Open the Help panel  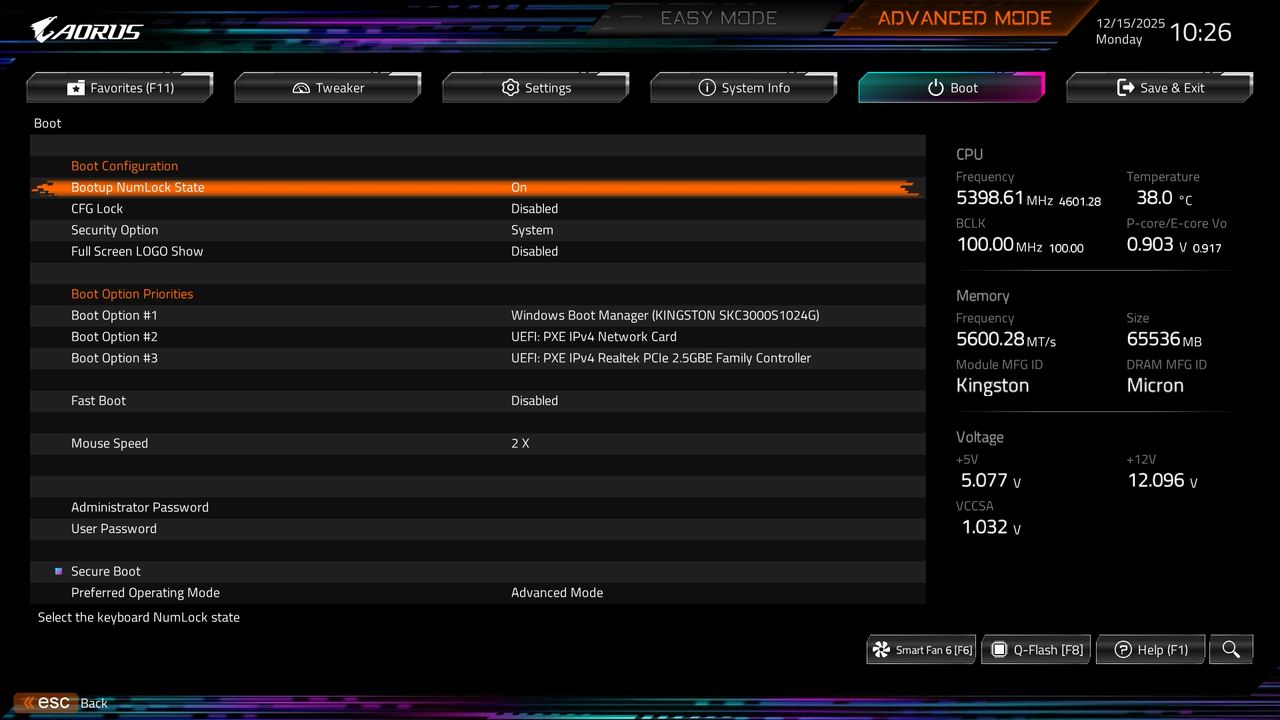(x=1149, y=649)
